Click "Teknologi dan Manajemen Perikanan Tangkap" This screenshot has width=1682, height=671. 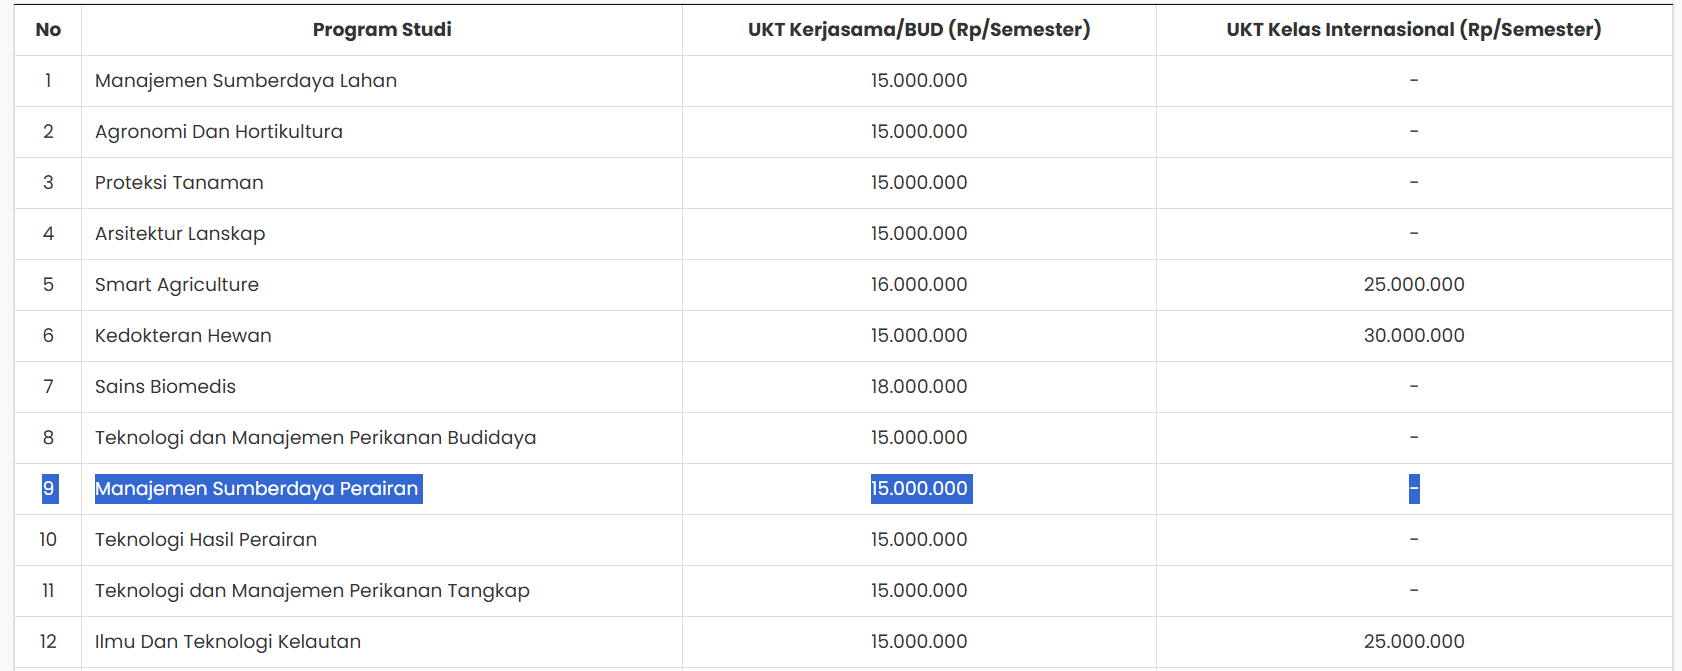[312, 591]
